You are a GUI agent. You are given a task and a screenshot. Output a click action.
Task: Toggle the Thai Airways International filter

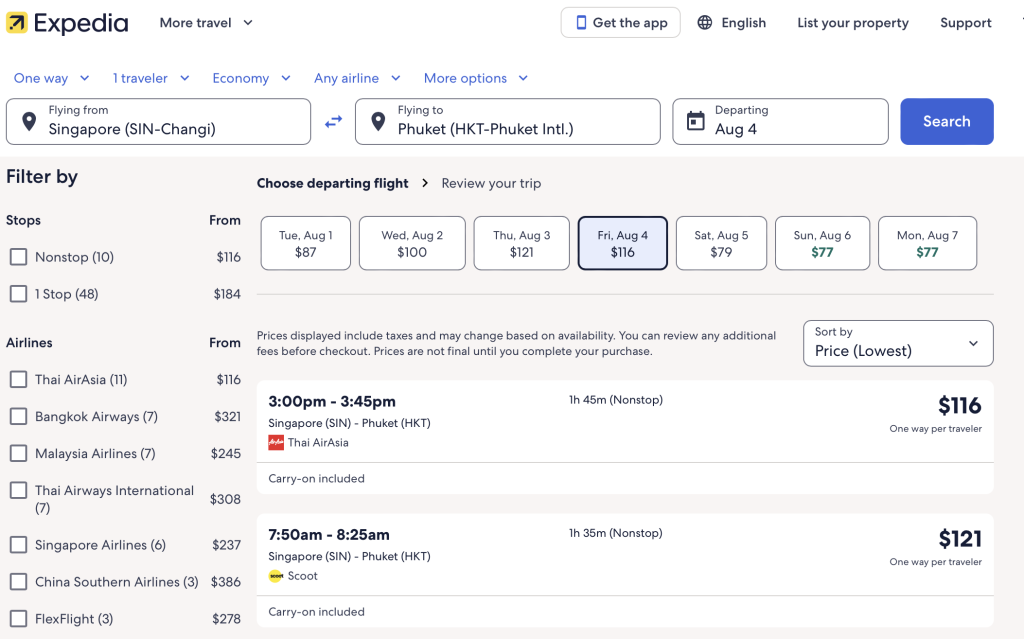pyautogui.click(x=18, y=491)
